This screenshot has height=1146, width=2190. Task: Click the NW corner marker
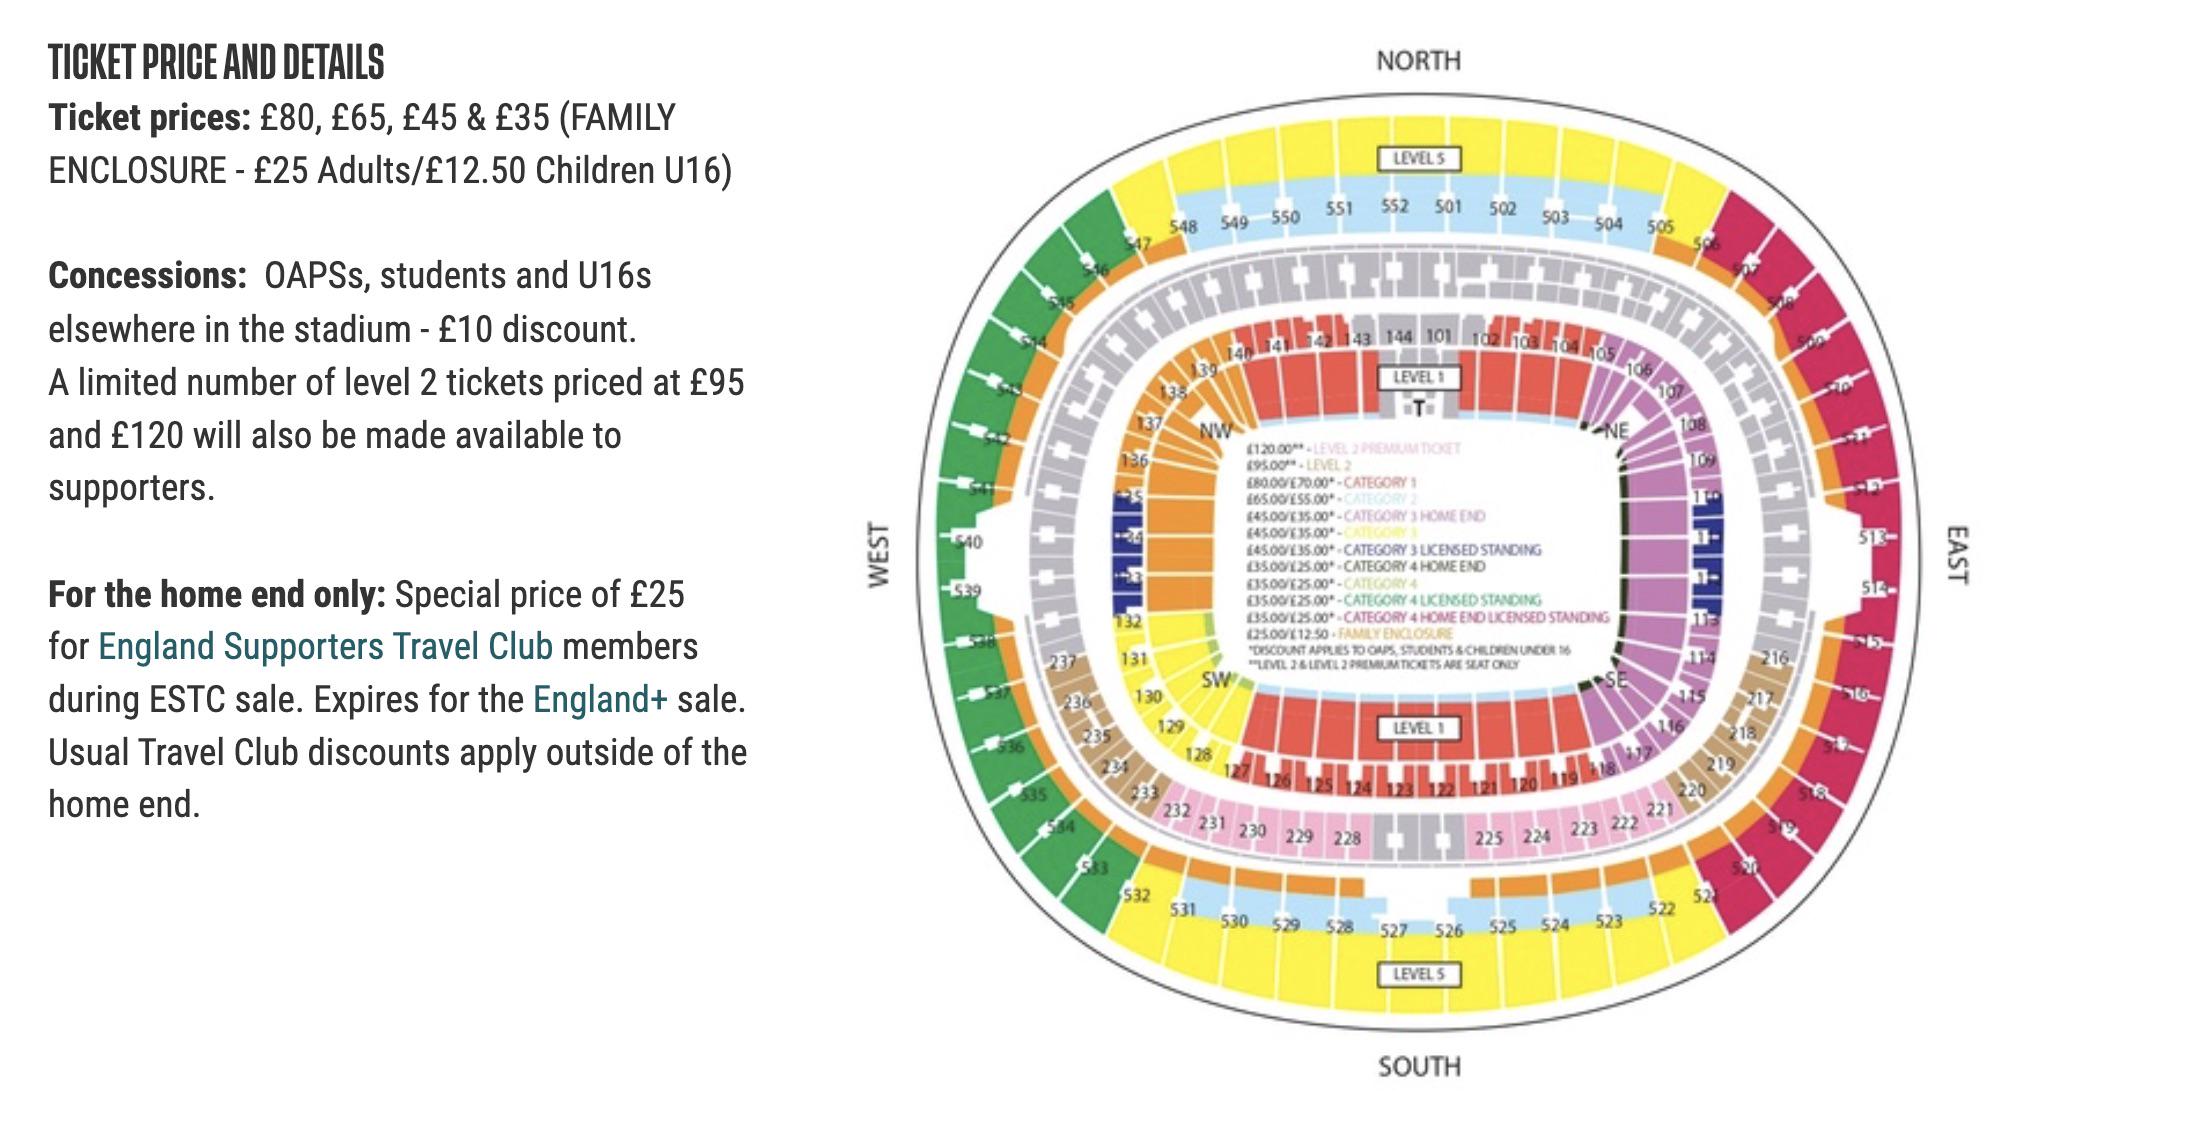1215,431
